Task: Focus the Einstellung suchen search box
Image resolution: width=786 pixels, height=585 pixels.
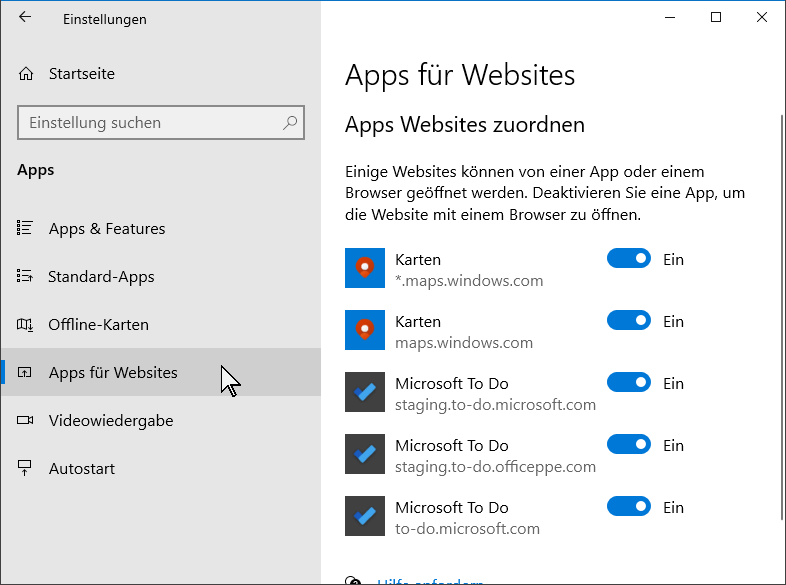Action: pyautogui.click(x=160, y=122)
